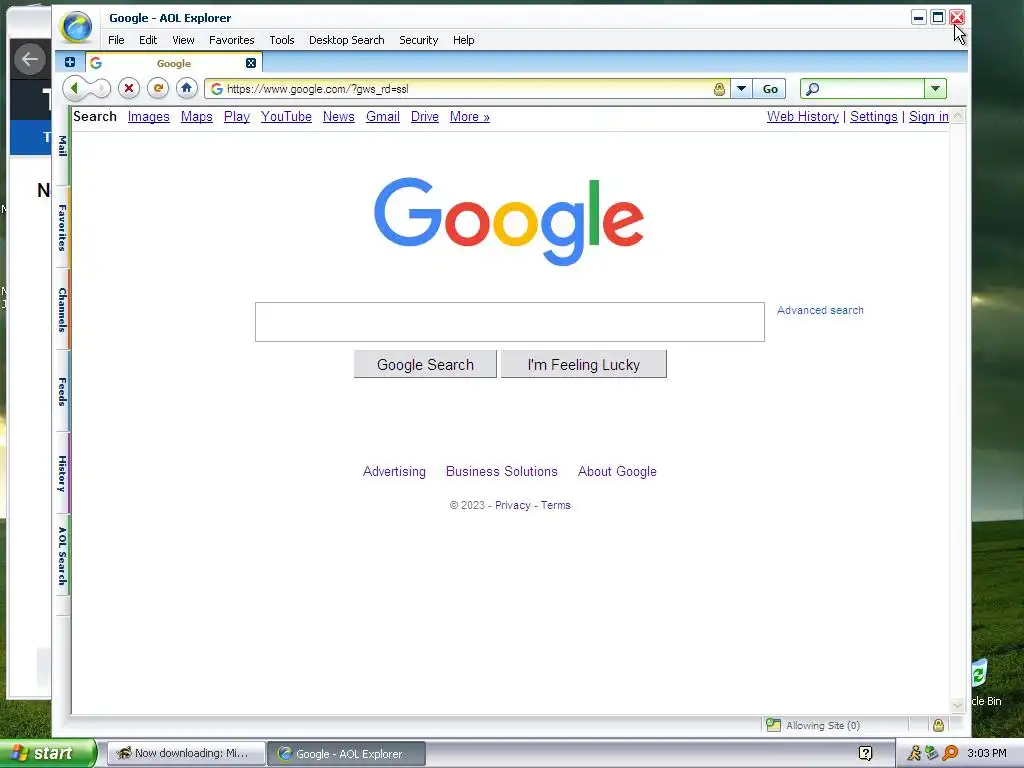This screenshot has height=768, width=1024.
Task: Click the Google logo
Action: (509, 221)
